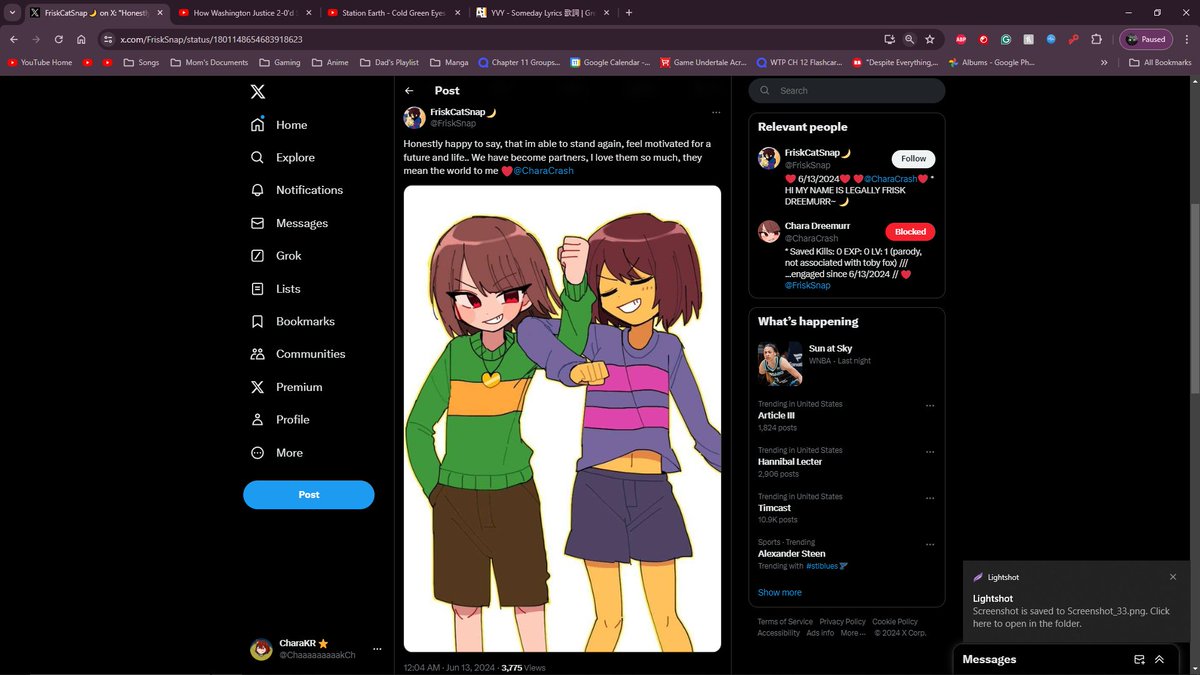Open the More menu in the sidebar
1200x675 pixels.
point(277,453)
